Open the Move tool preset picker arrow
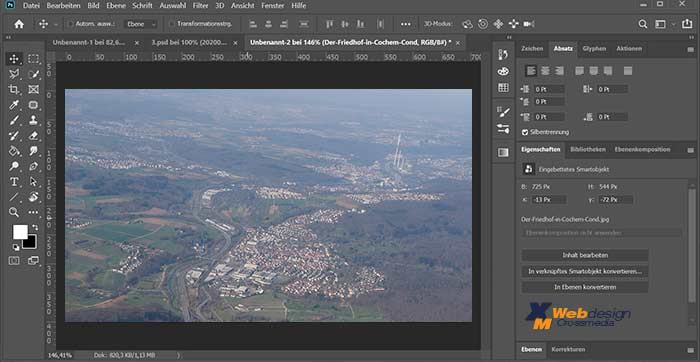This screenshot has height=362, width=700. [x=56, y=25]
